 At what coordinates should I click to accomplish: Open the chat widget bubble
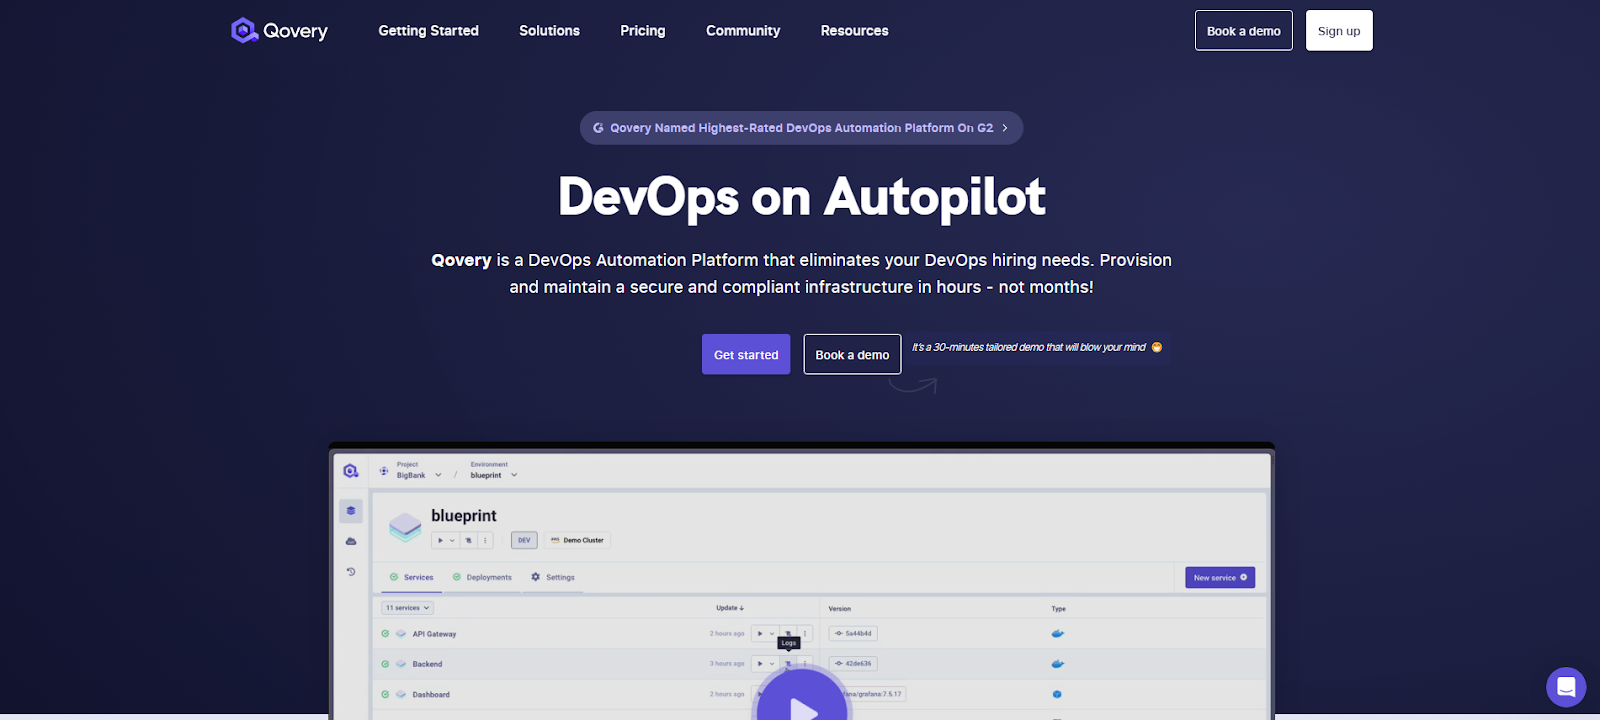click(x=1566, y=687)
